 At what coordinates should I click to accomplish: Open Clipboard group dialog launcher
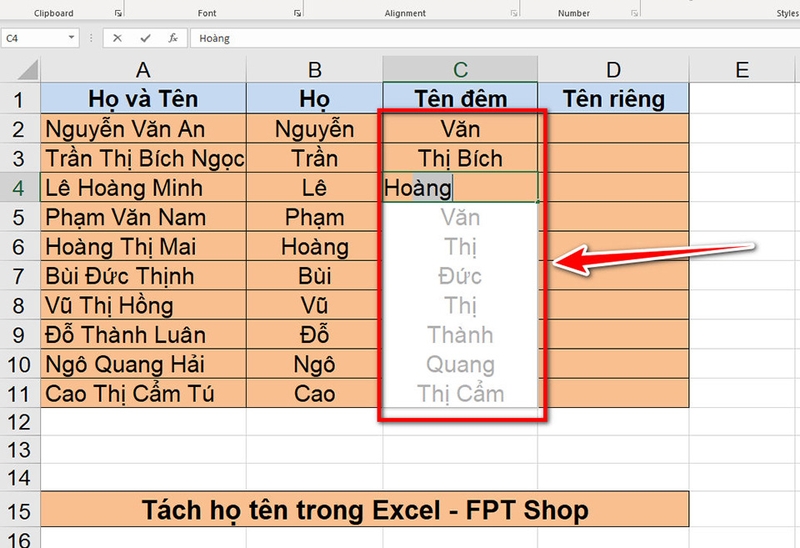tap(118, 13)
